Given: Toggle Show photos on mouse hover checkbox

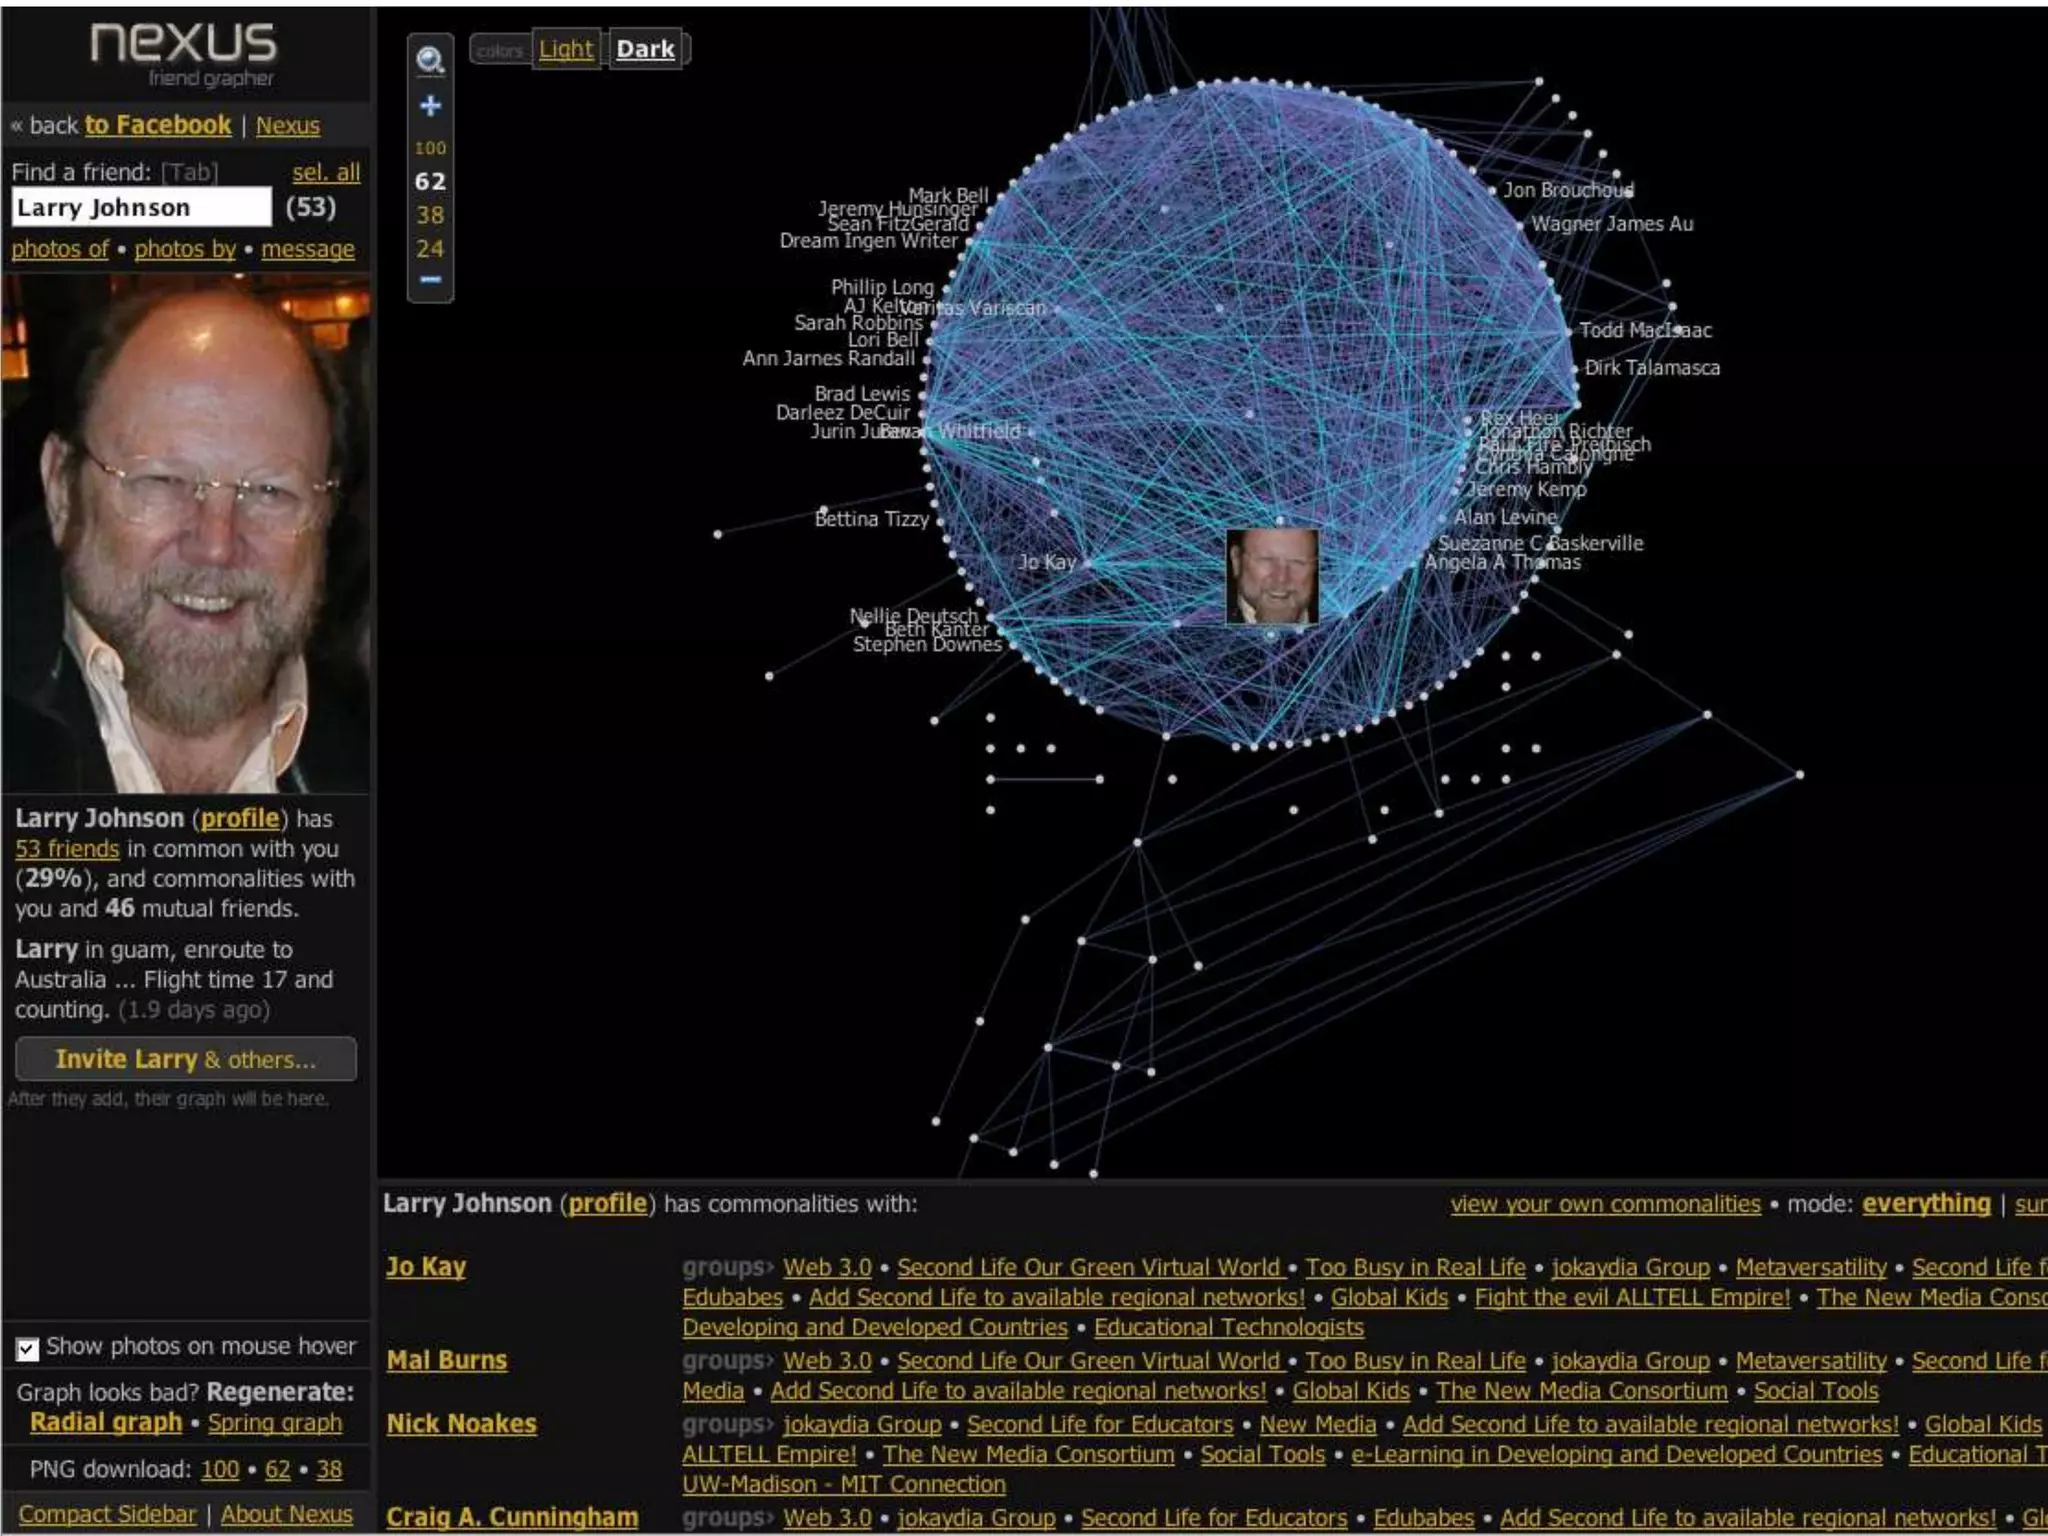Looking at the screenshot, I should pos(27,1349).
